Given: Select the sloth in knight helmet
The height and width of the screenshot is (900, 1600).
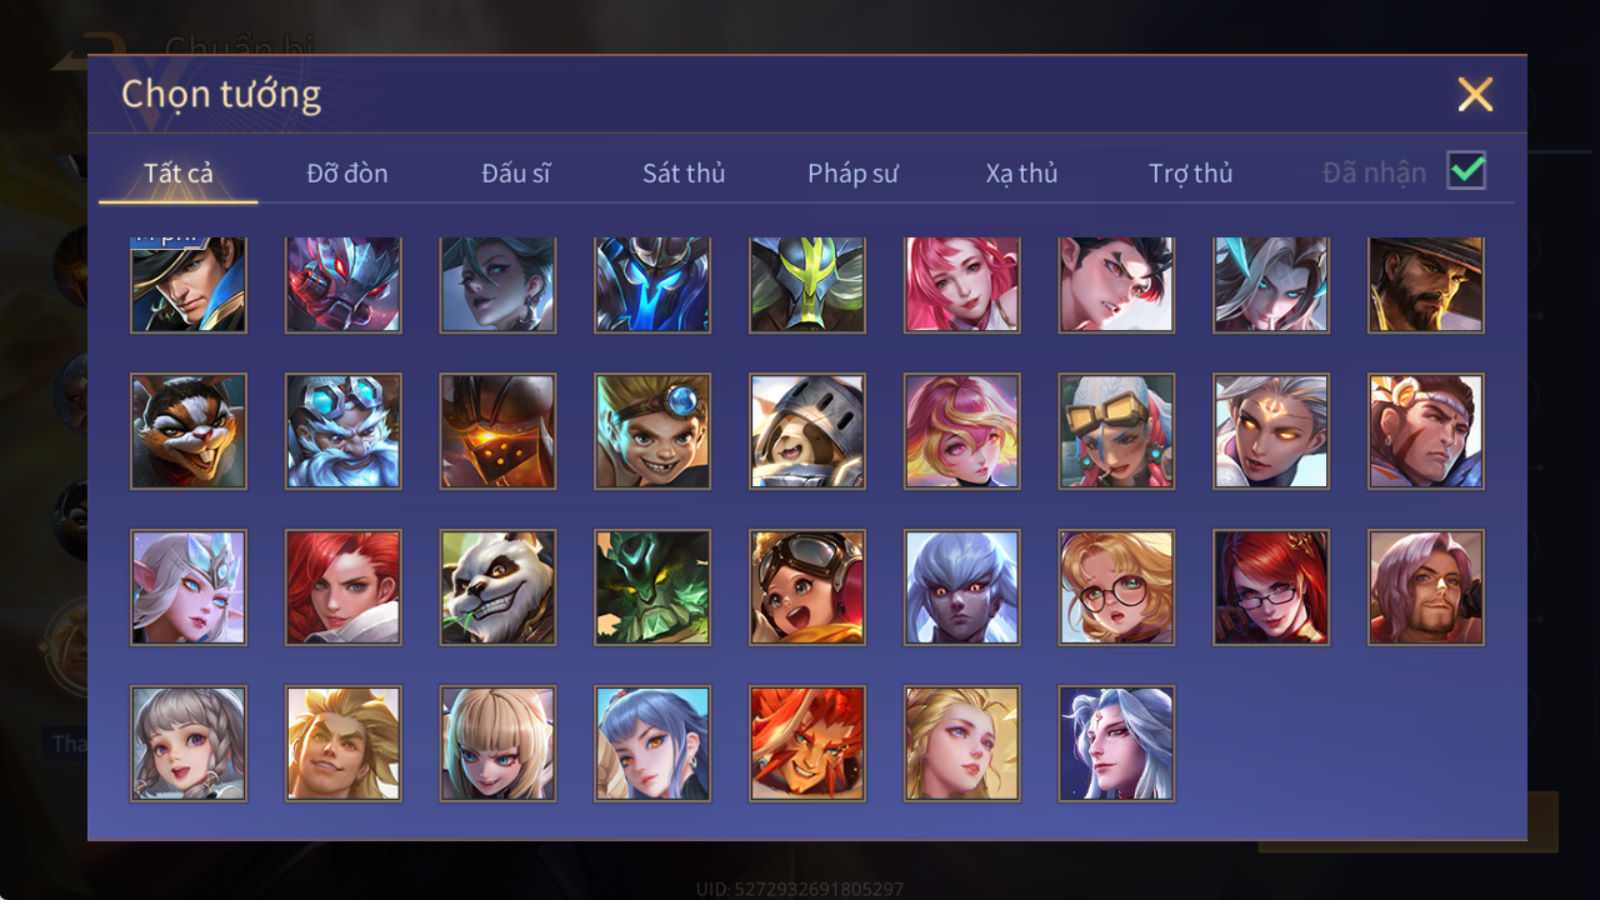Looking at the screenshot, I should [x=807, y=431].
